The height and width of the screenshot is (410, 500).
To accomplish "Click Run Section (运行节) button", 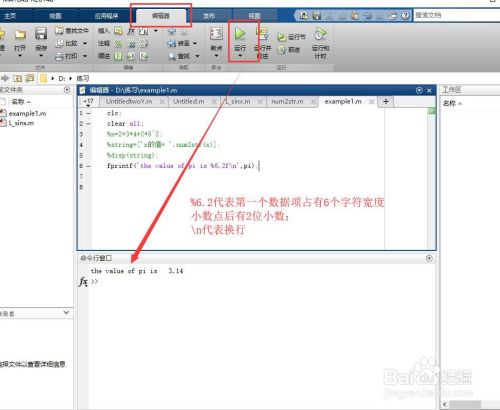I will pyautogui.click(x=291, y=37).
